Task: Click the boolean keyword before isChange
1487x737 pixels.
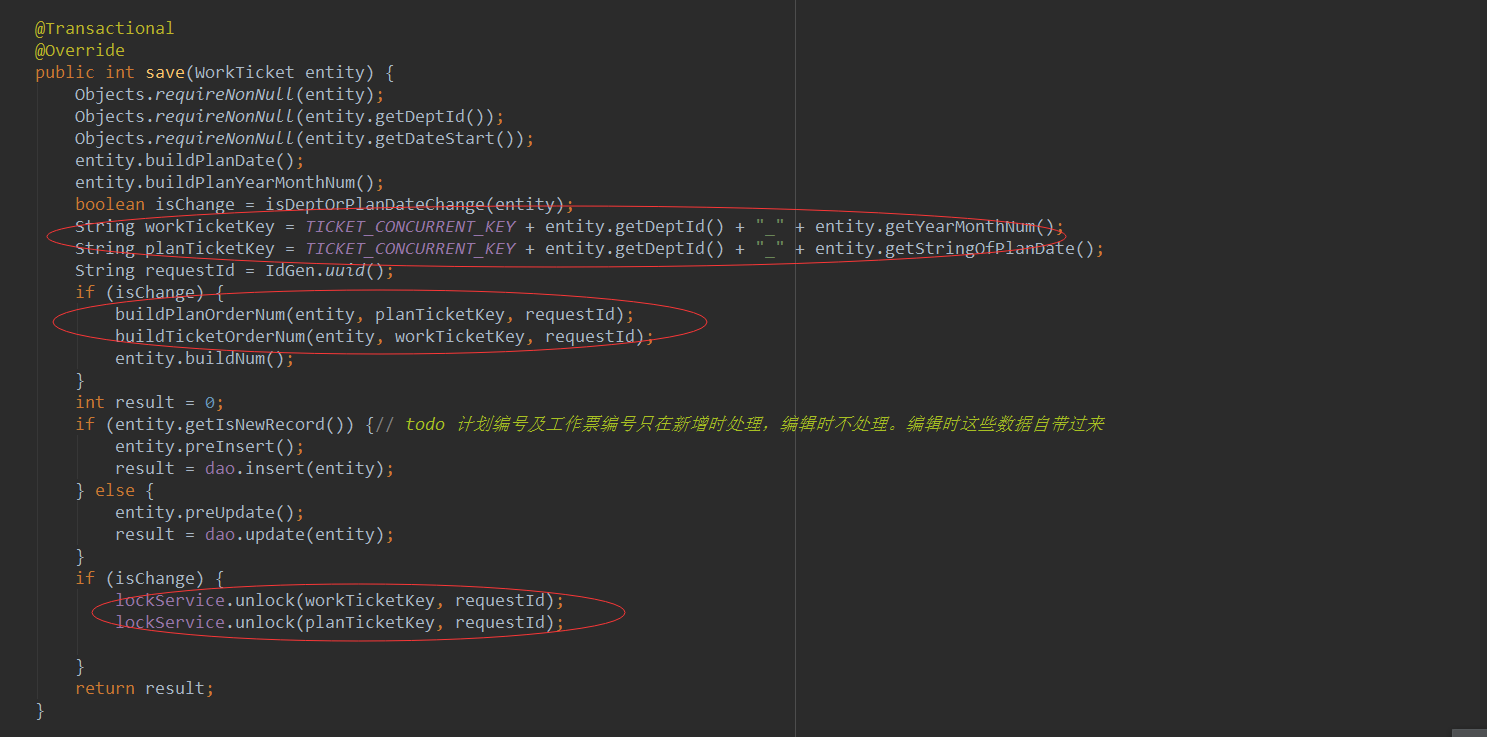Action: (x=110, y=204)
